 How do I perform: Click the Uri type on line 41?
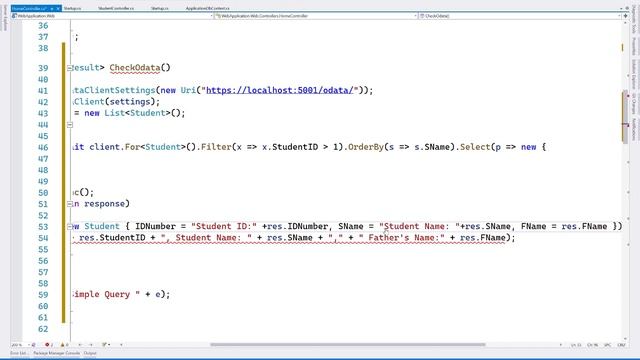[188, 90]
